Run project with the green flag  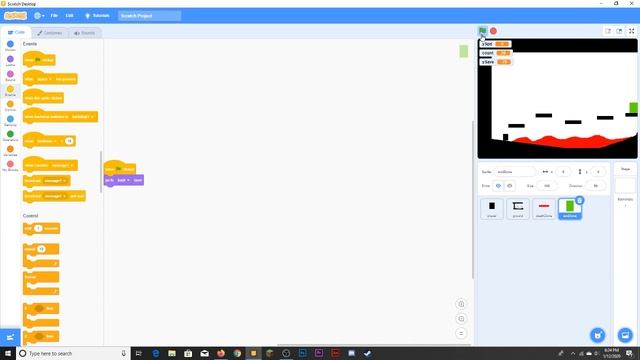tap(482, 31)
